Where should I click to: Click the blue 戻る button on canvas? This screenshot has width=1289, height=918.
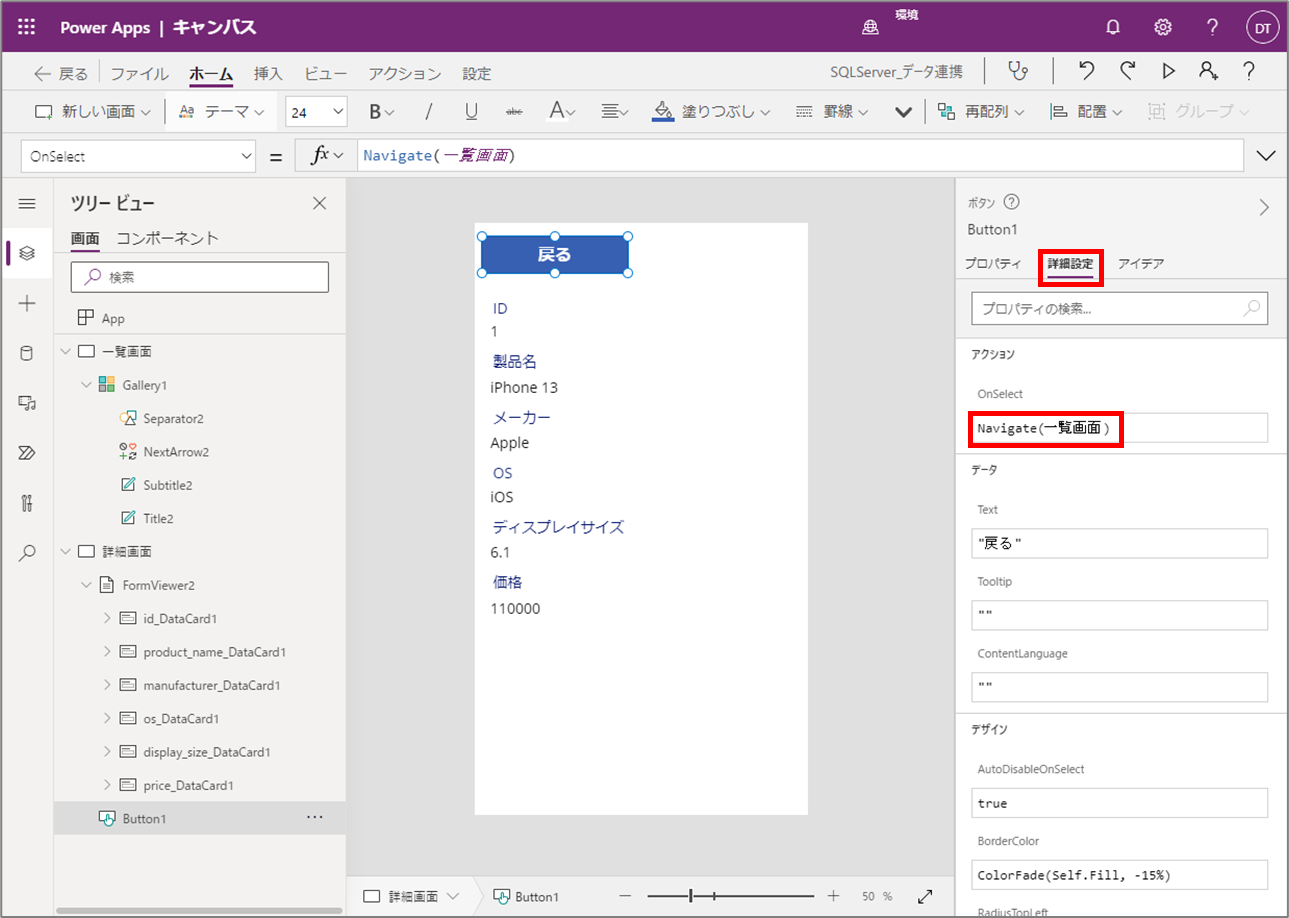pyautogui.click(x=555, y=255)
